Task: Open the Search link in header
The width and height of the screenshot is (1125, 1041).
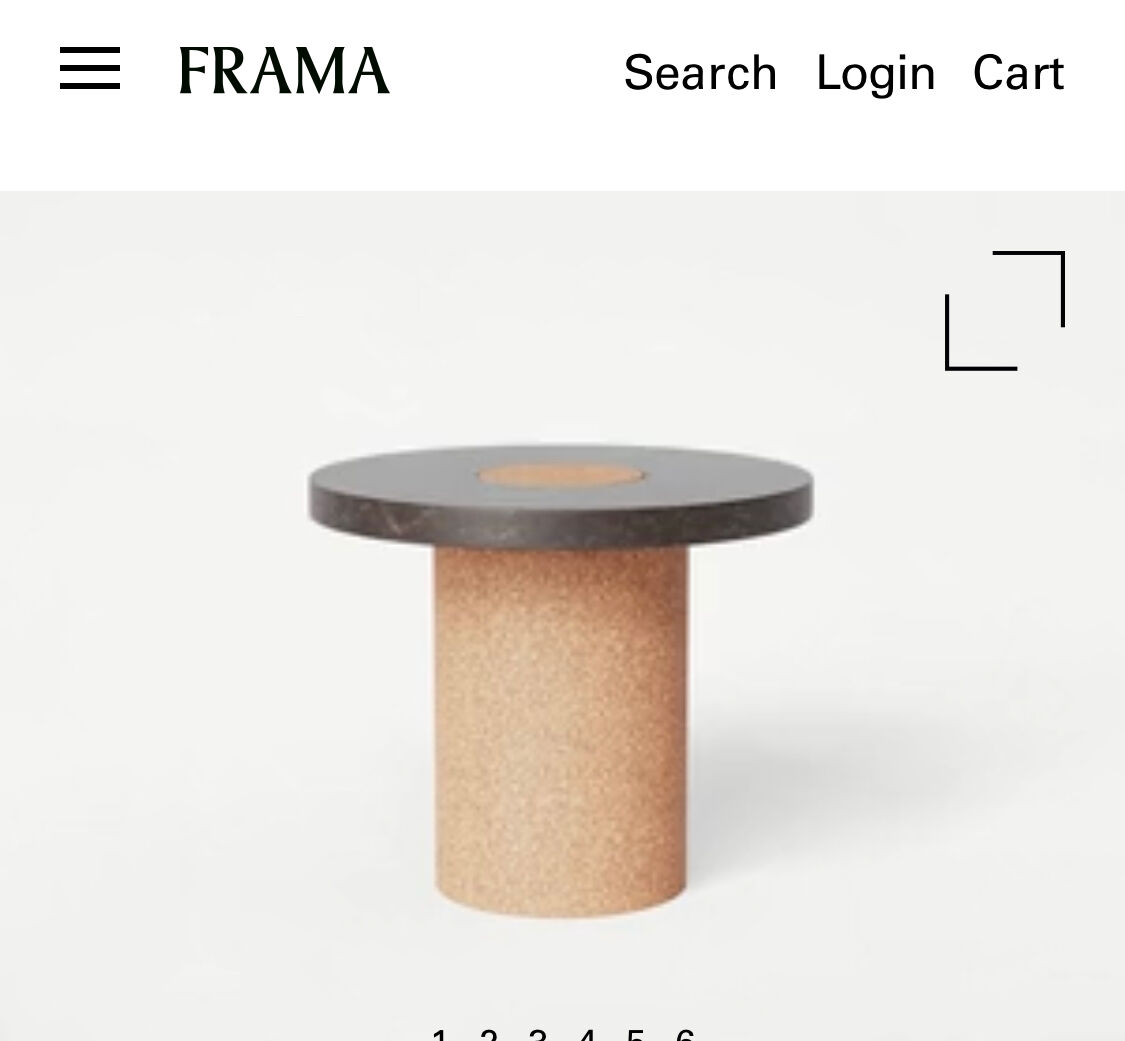Action: pyautogui.click(x=700, y=72)
